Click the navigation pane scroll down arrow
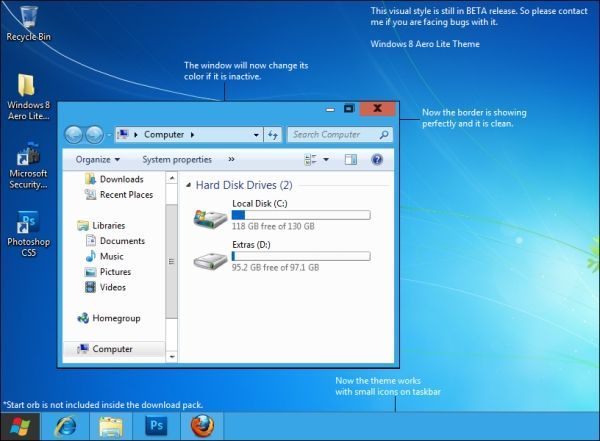Viewport: 600px width, 441px height. coord(172,357)
